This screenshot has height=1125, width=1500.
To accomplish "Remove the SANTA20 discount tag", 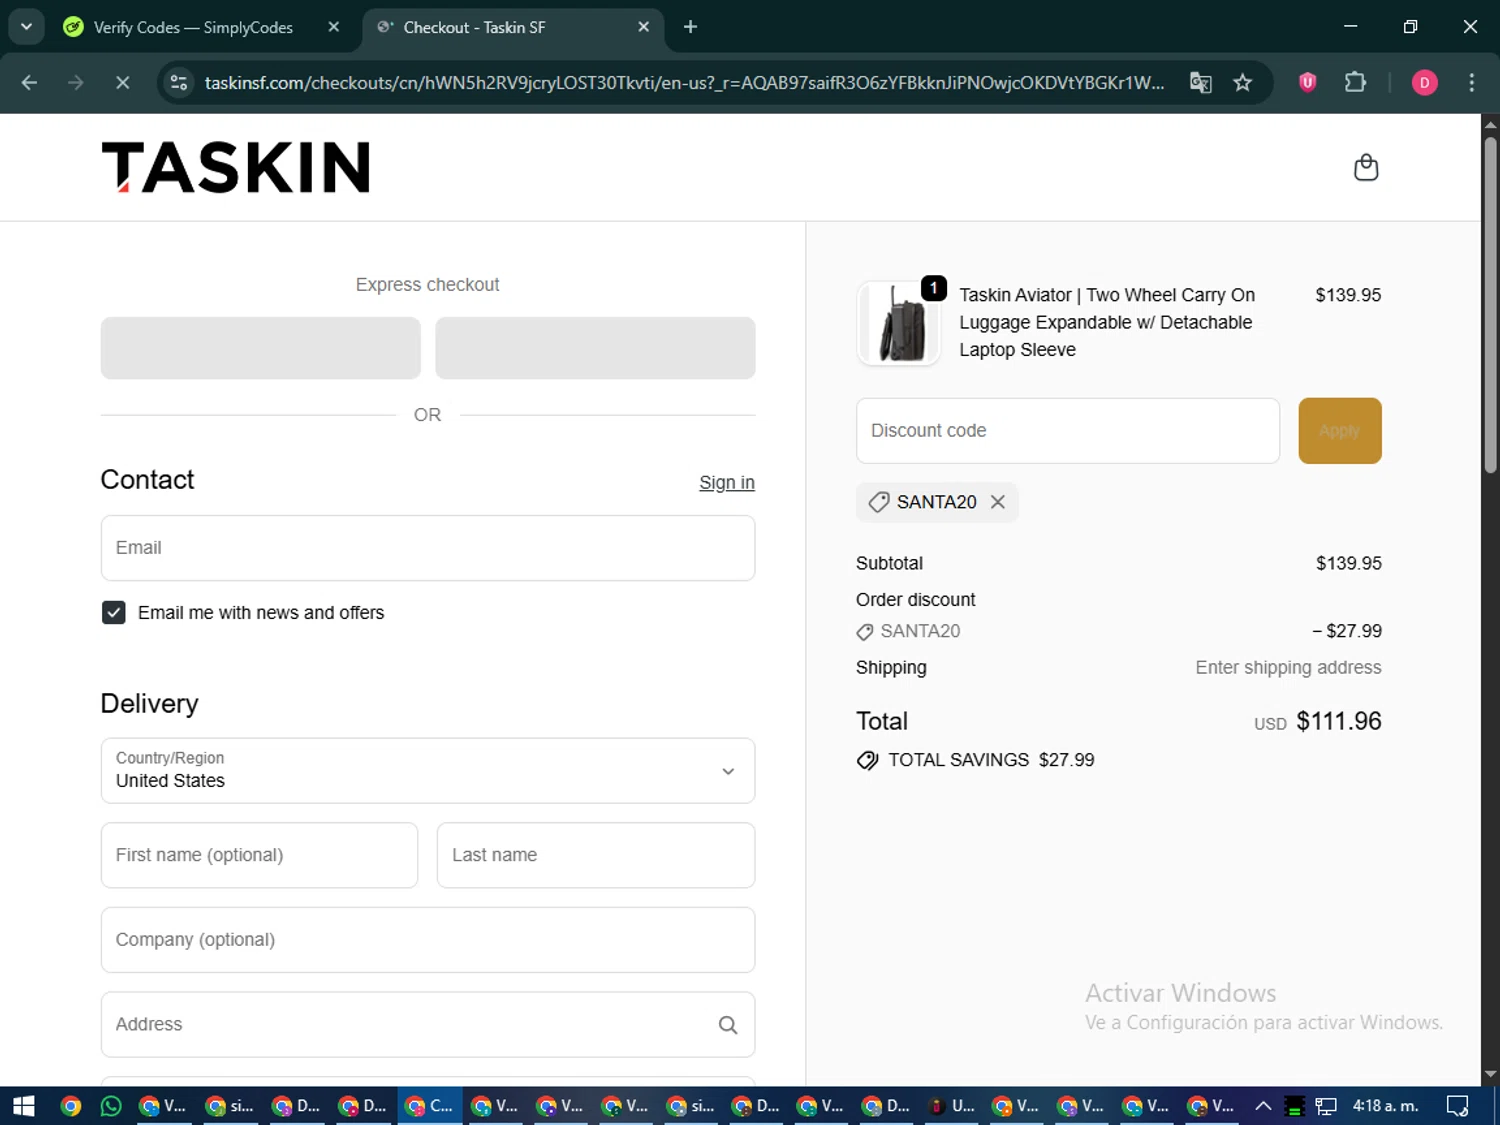I will (x=998, y=502).
